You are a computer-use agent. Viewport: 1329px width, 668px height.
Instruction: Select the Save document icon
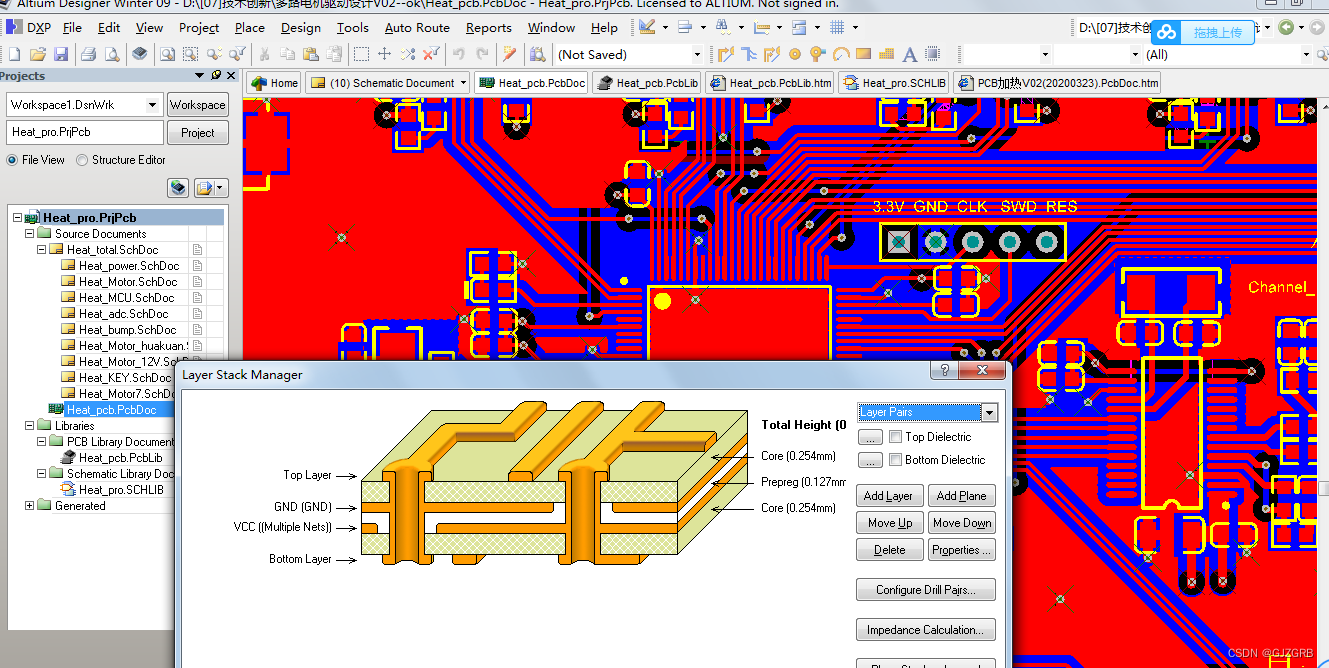tap(63, 55)
